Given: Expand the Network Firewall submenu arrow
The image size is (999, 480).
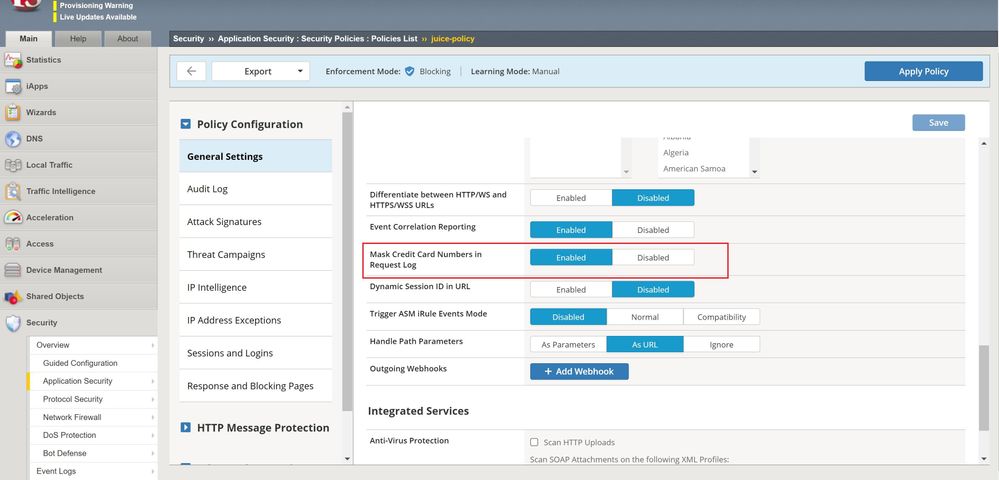Looking at the screenshot, I should tap(152, 417).
